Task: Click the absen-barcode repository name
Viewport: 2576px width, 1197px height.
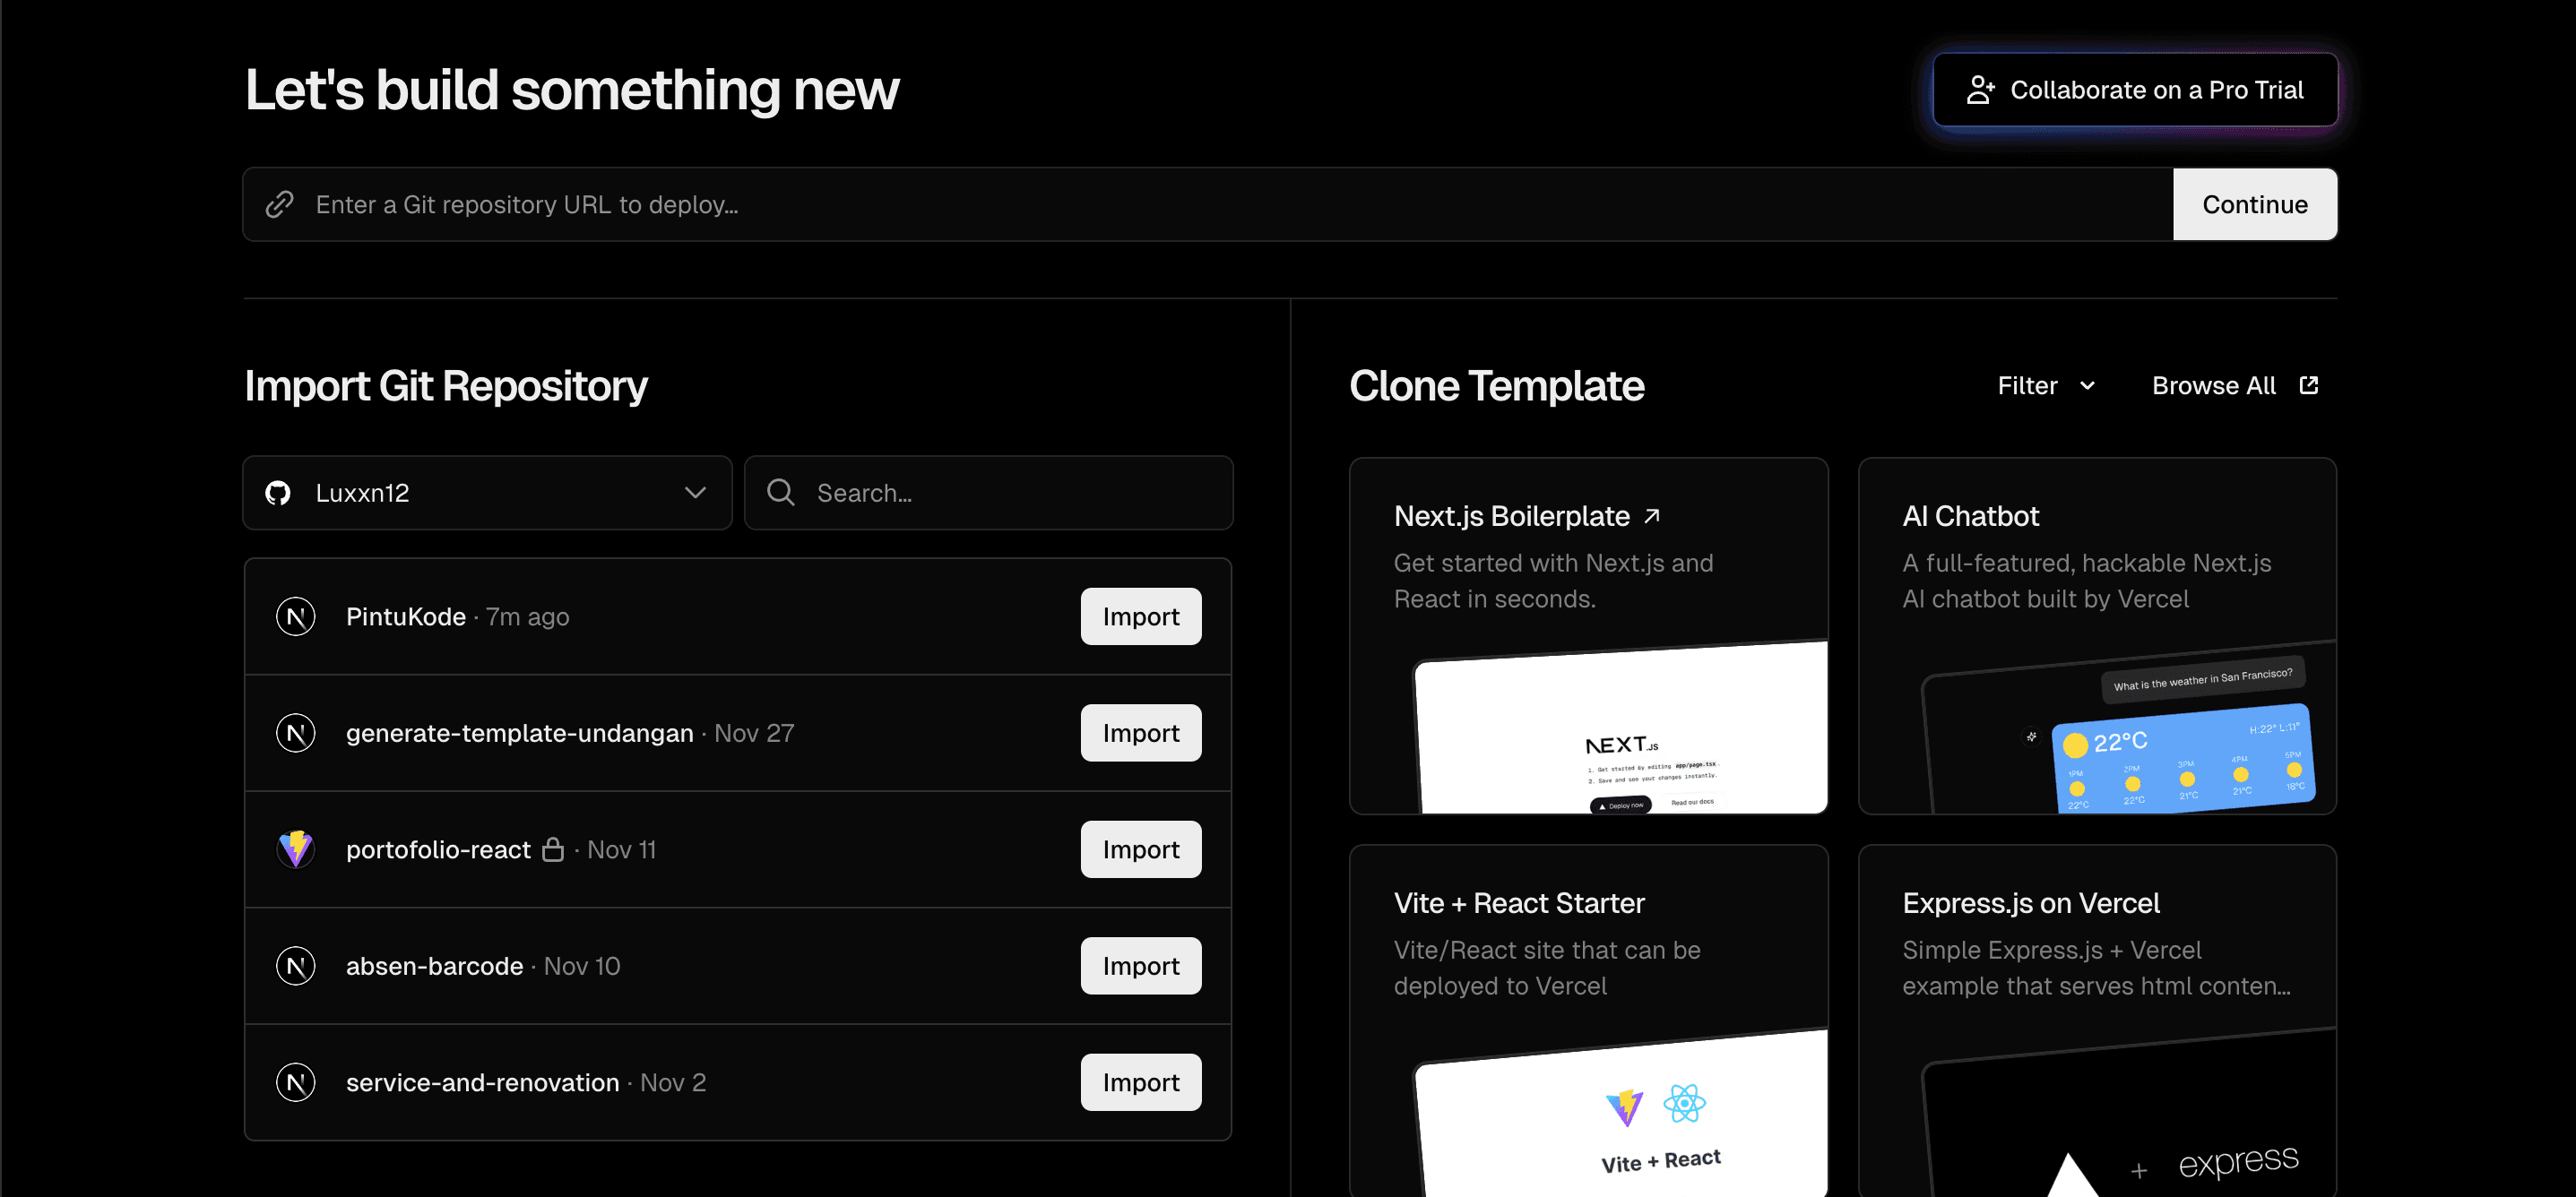Action: point(435,966)
